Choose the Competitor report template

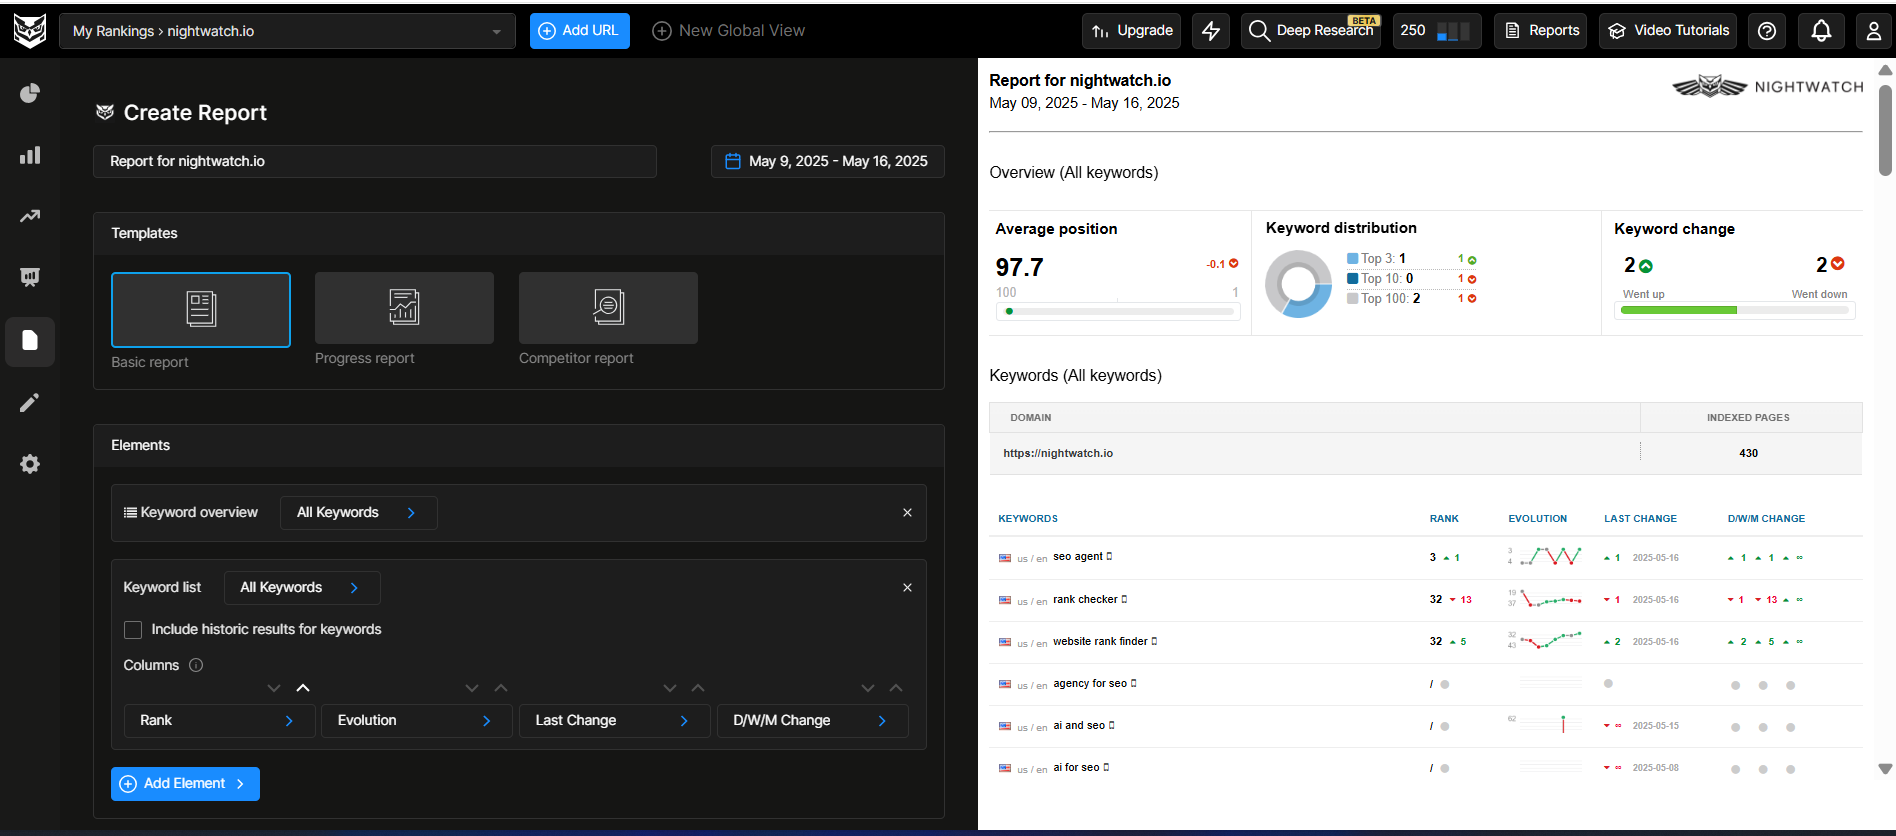click(x=608, y=308)
